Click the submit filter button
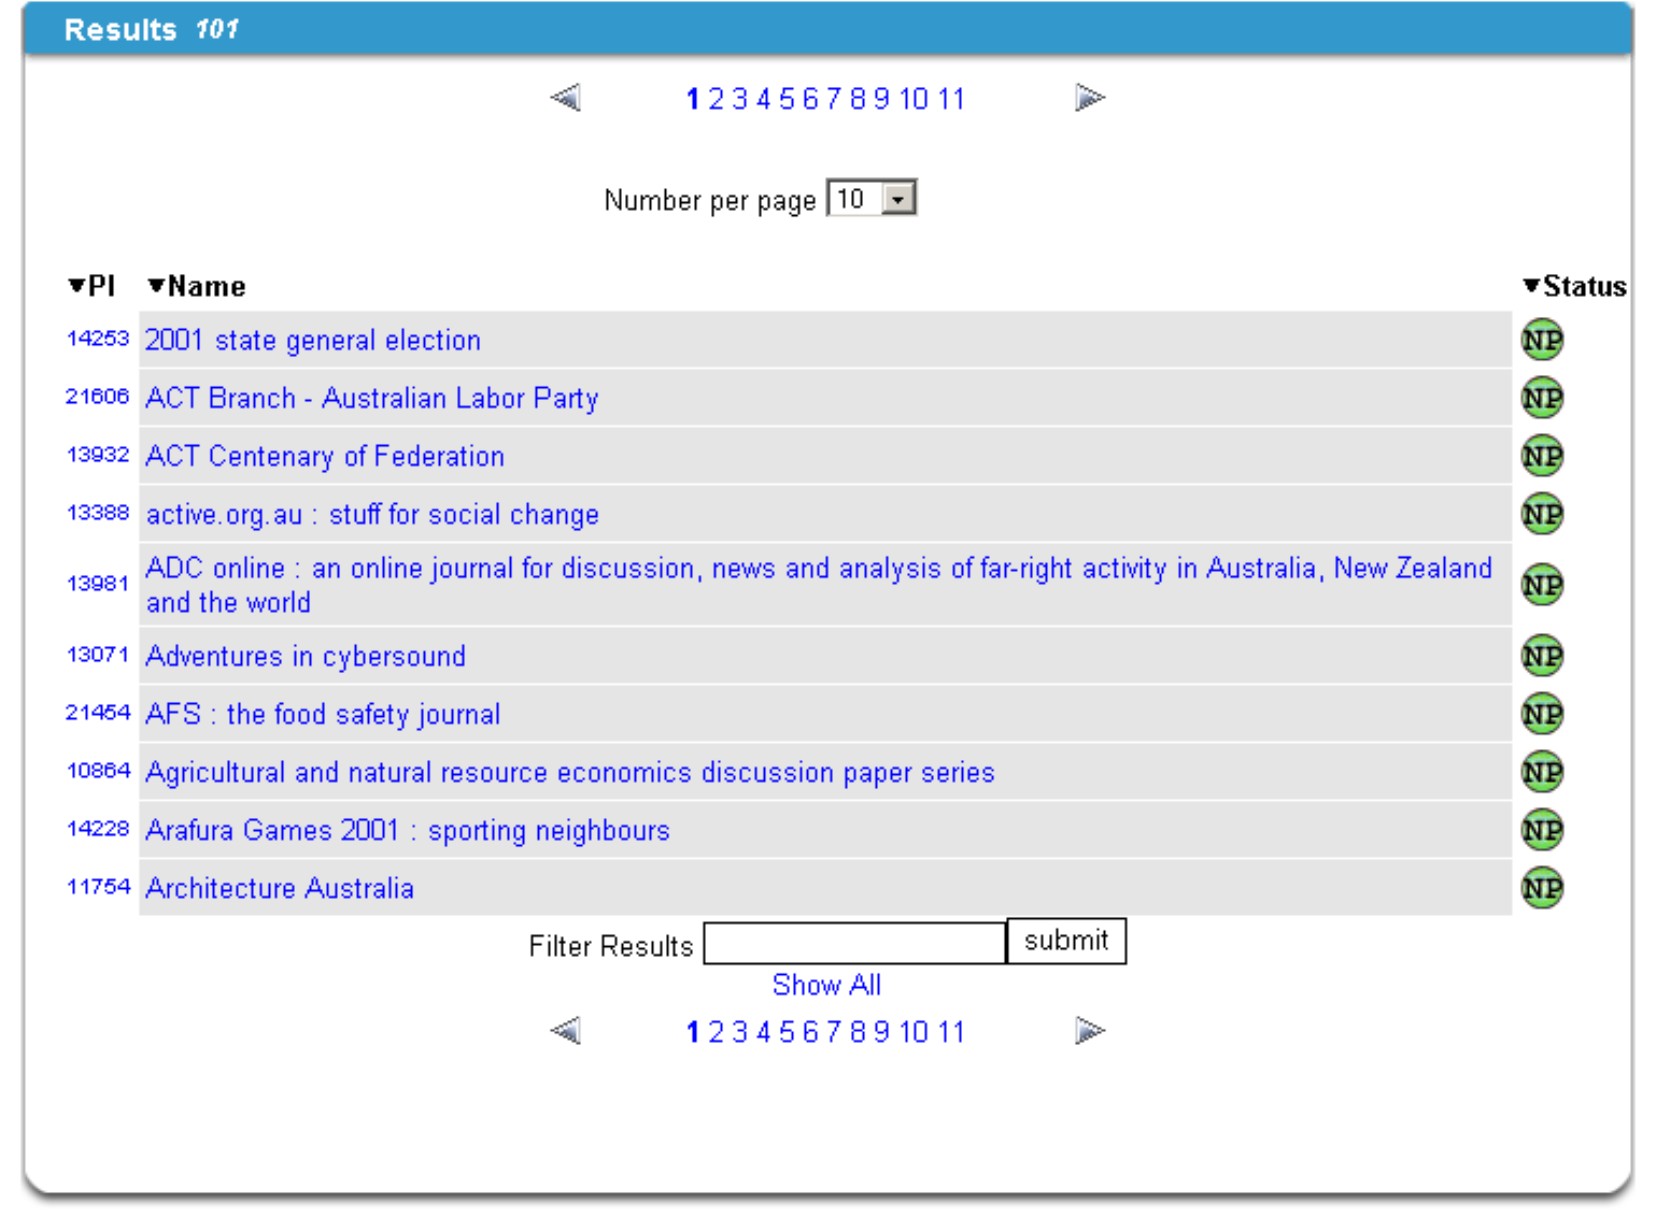This screenshot has height=1232, width=1671. (x=1066, y=941)
